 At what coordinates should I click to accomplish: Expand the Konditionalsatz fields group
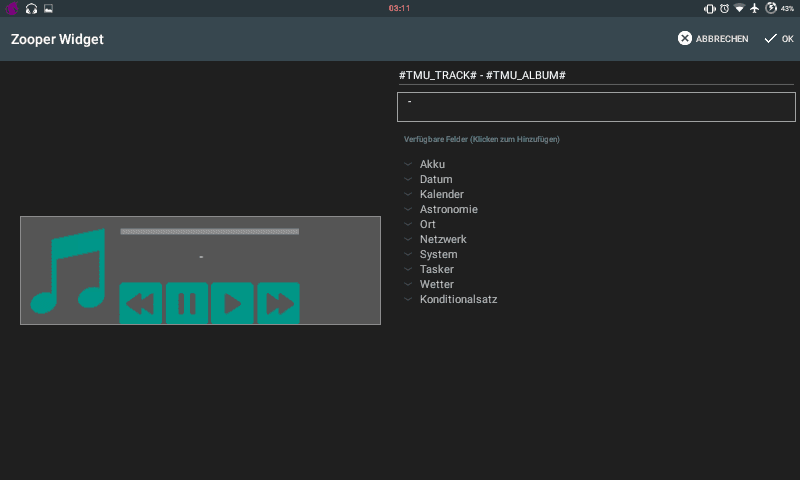click(x=458, y=299)
